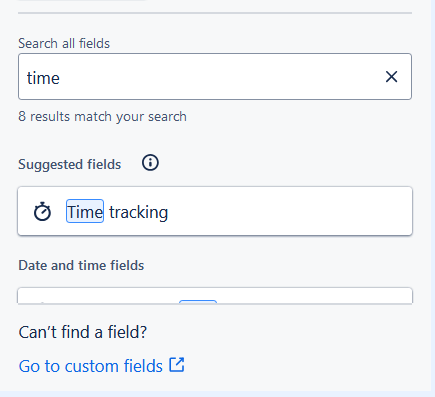
Task: Click the word "tracking" in the suggested card
Action: (x=138, y=212)
